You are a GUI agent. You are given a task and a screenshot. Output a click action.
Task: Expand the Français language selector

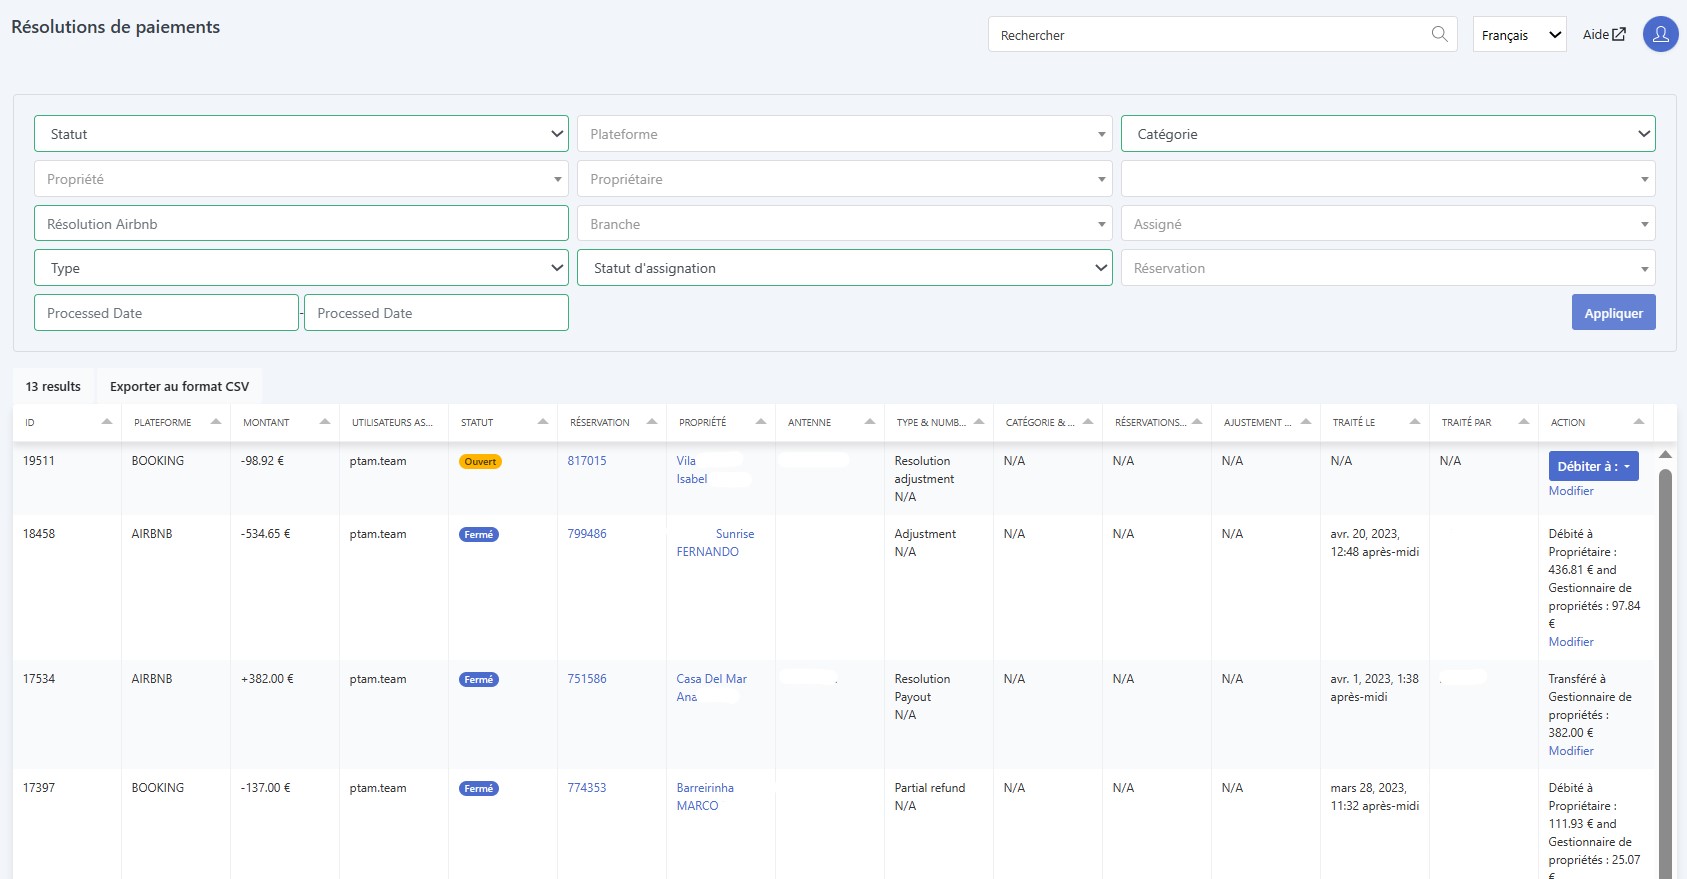(1519, 35)
